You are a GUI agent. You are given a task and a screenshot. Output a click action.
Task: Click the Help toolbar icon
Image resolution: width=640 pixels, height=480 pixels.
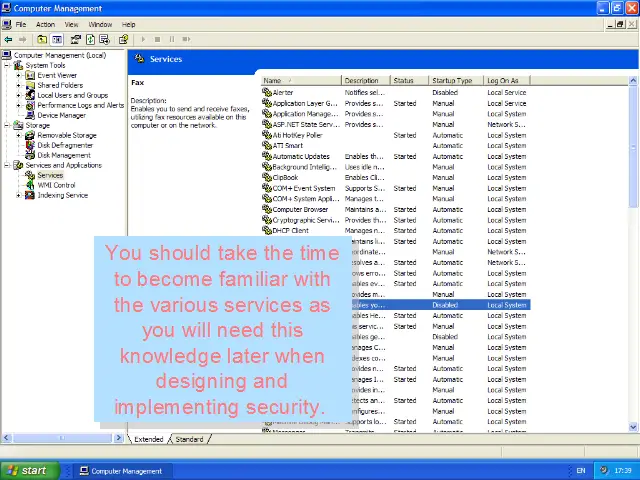coord(123,39)
